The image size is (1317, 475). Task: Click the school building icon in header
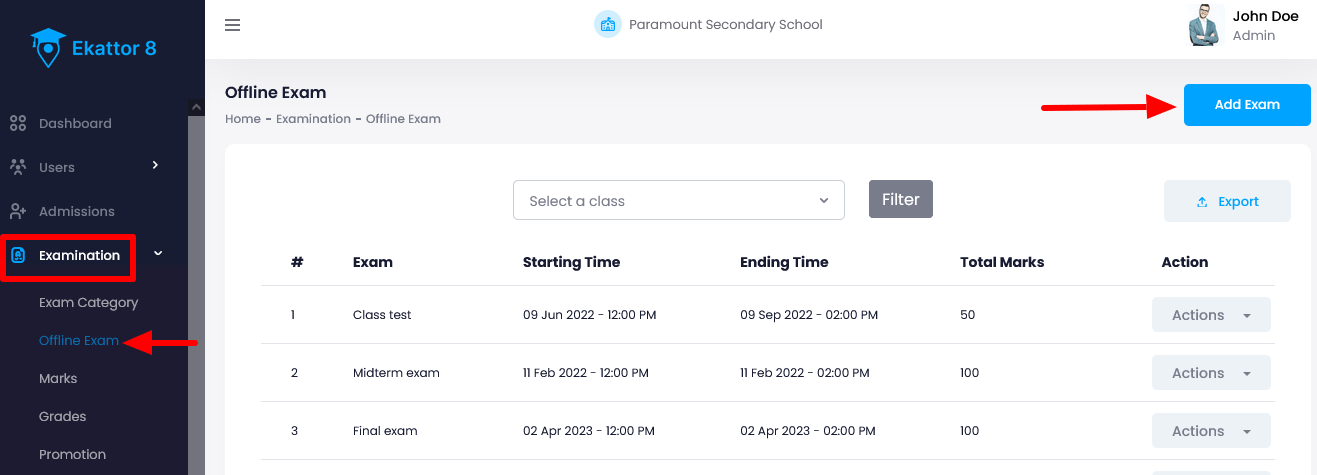click(607, 24)
